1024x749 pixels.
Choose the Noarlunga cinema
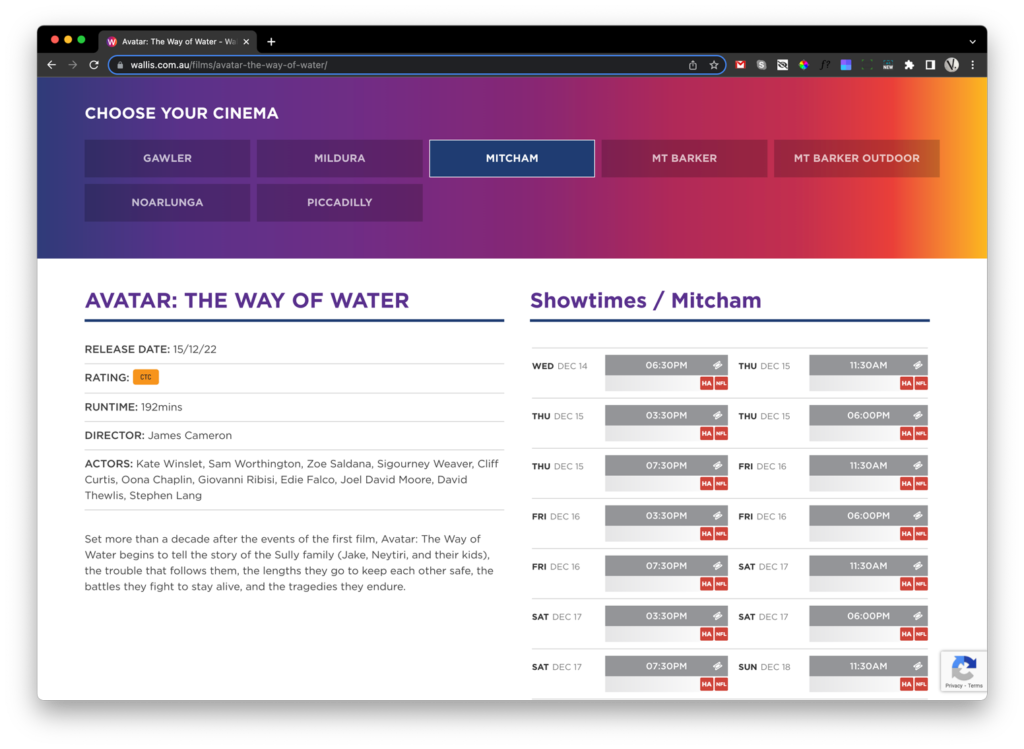167,202
